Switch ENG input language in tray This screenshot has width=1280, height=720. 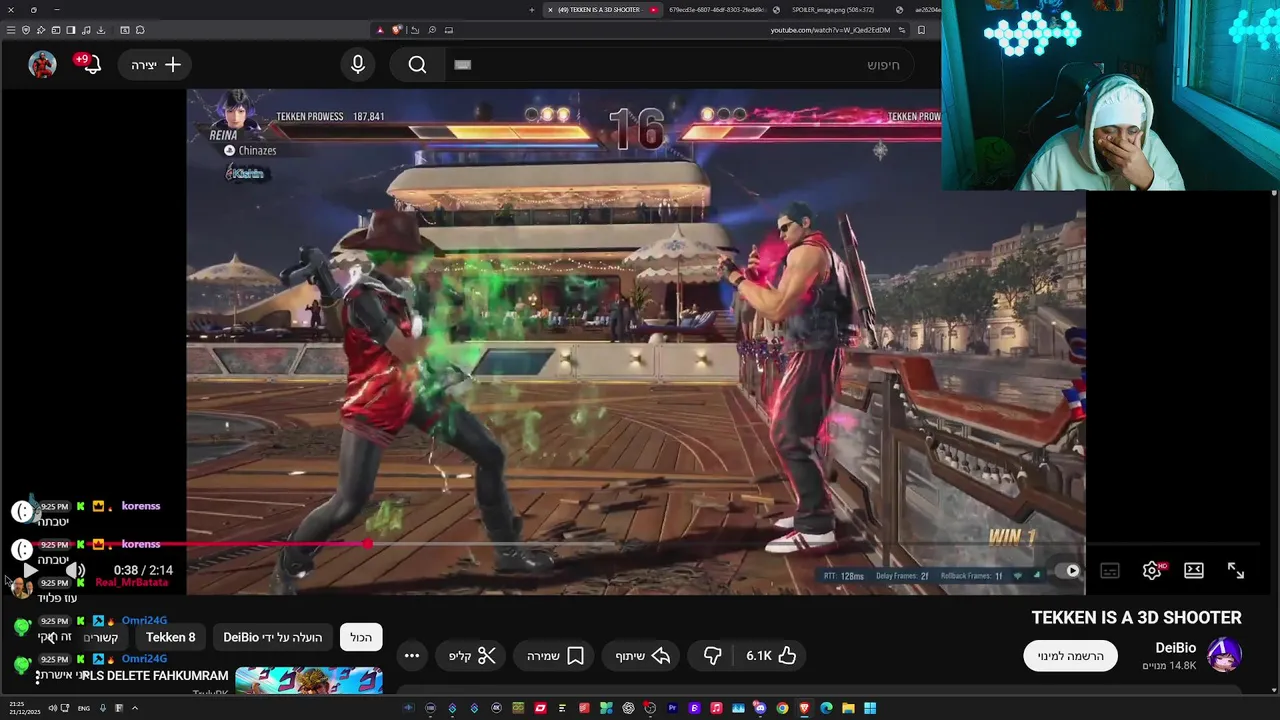pyautogui.click(x=84, y=708)
